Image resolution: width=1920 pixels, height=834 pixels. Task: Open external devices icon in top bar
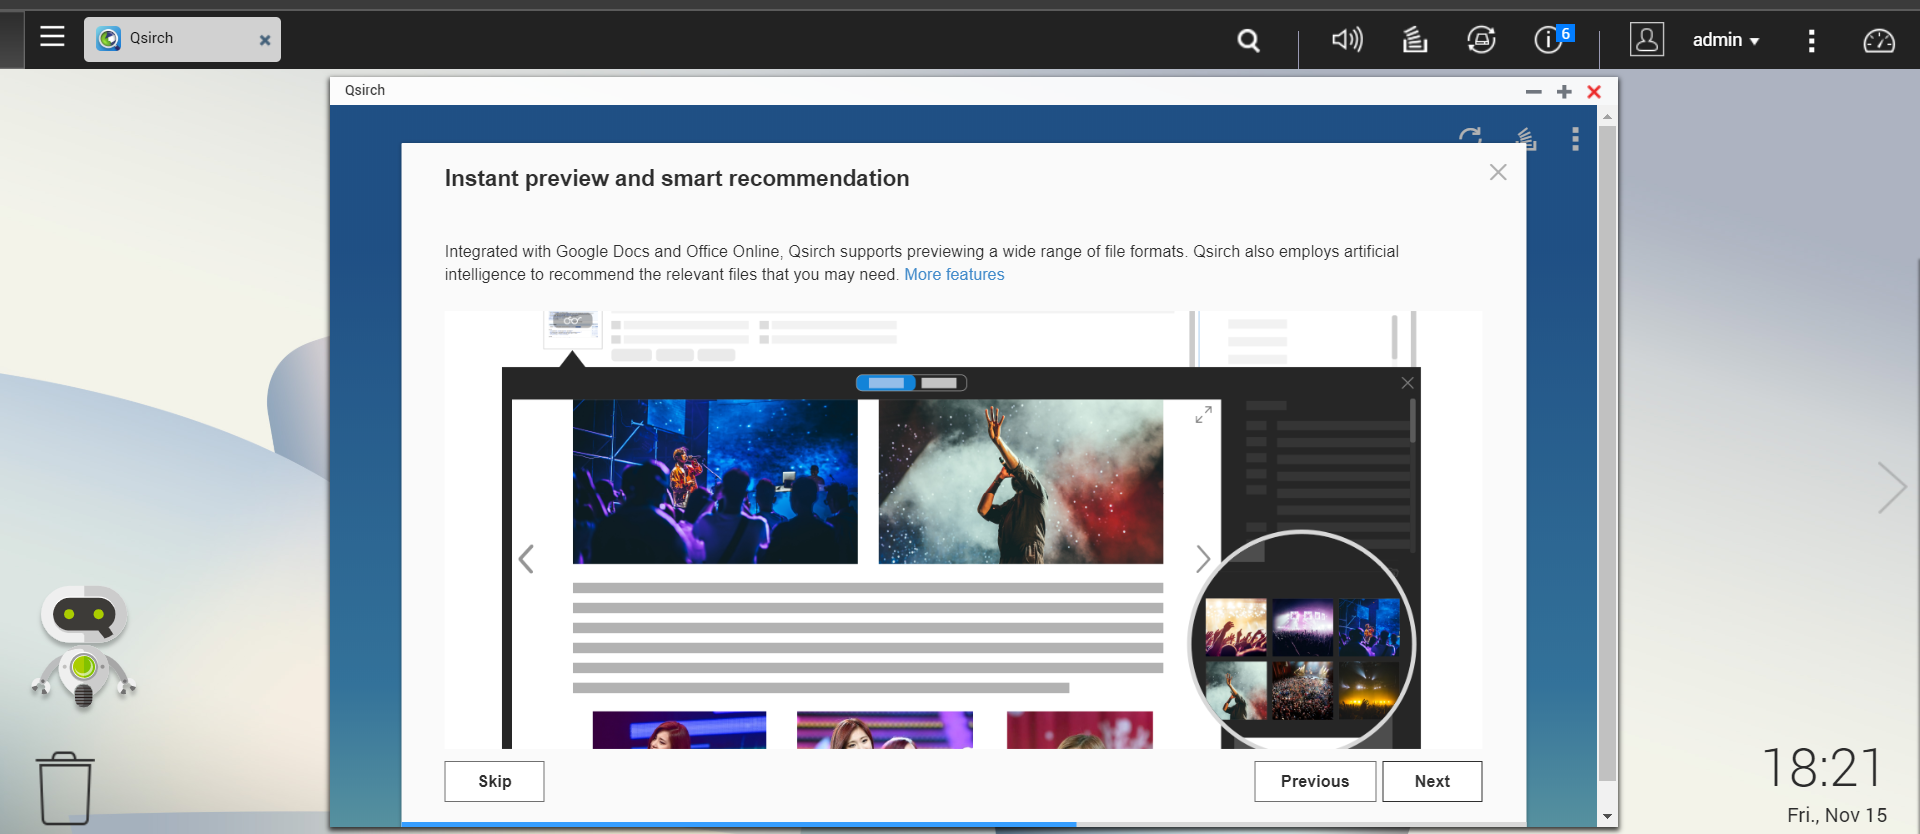(1481, 40)
